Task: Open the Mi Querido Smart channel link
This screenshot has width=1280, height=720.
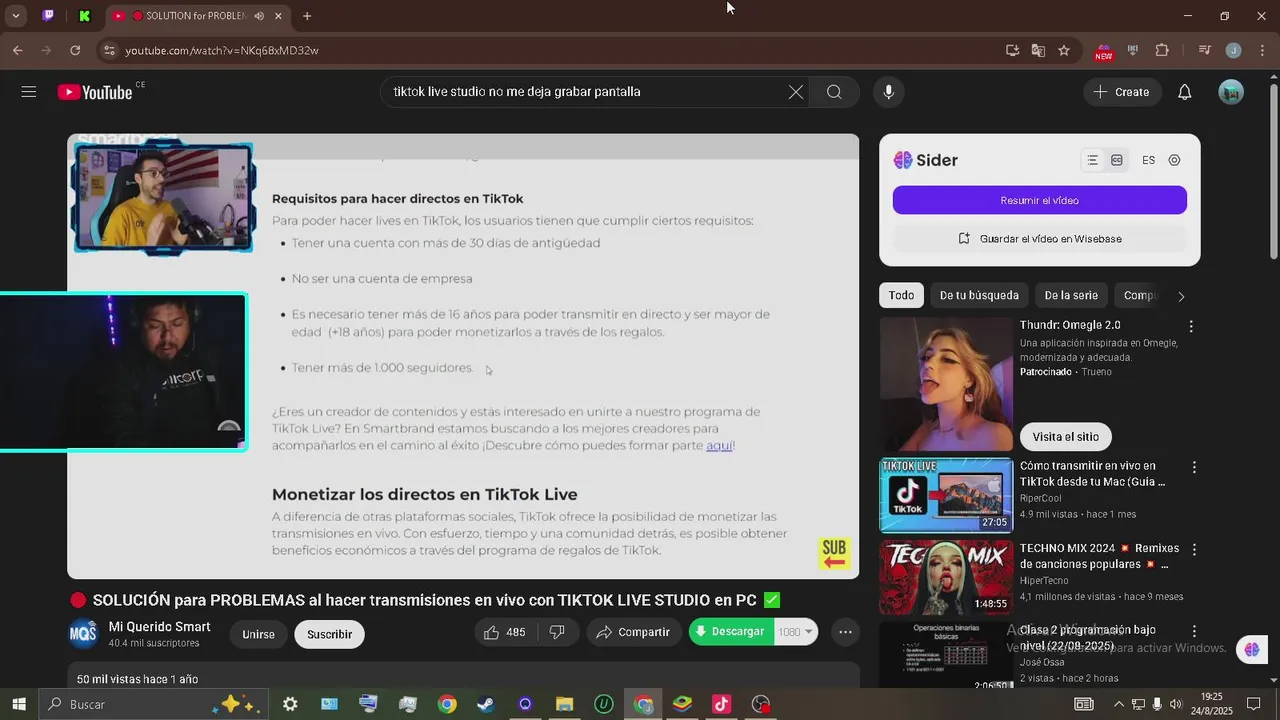Action: 159,627
